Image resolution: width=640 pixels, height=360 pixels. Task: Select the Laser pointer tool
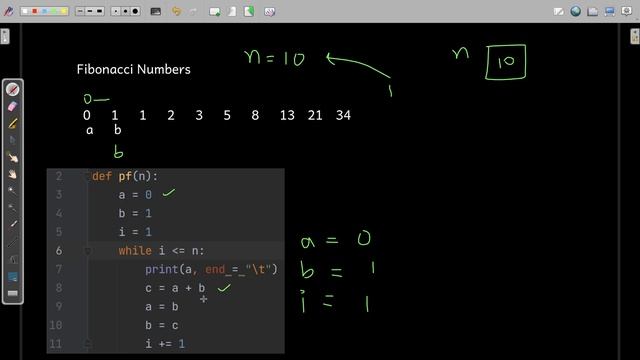click(x=13, y=224)
